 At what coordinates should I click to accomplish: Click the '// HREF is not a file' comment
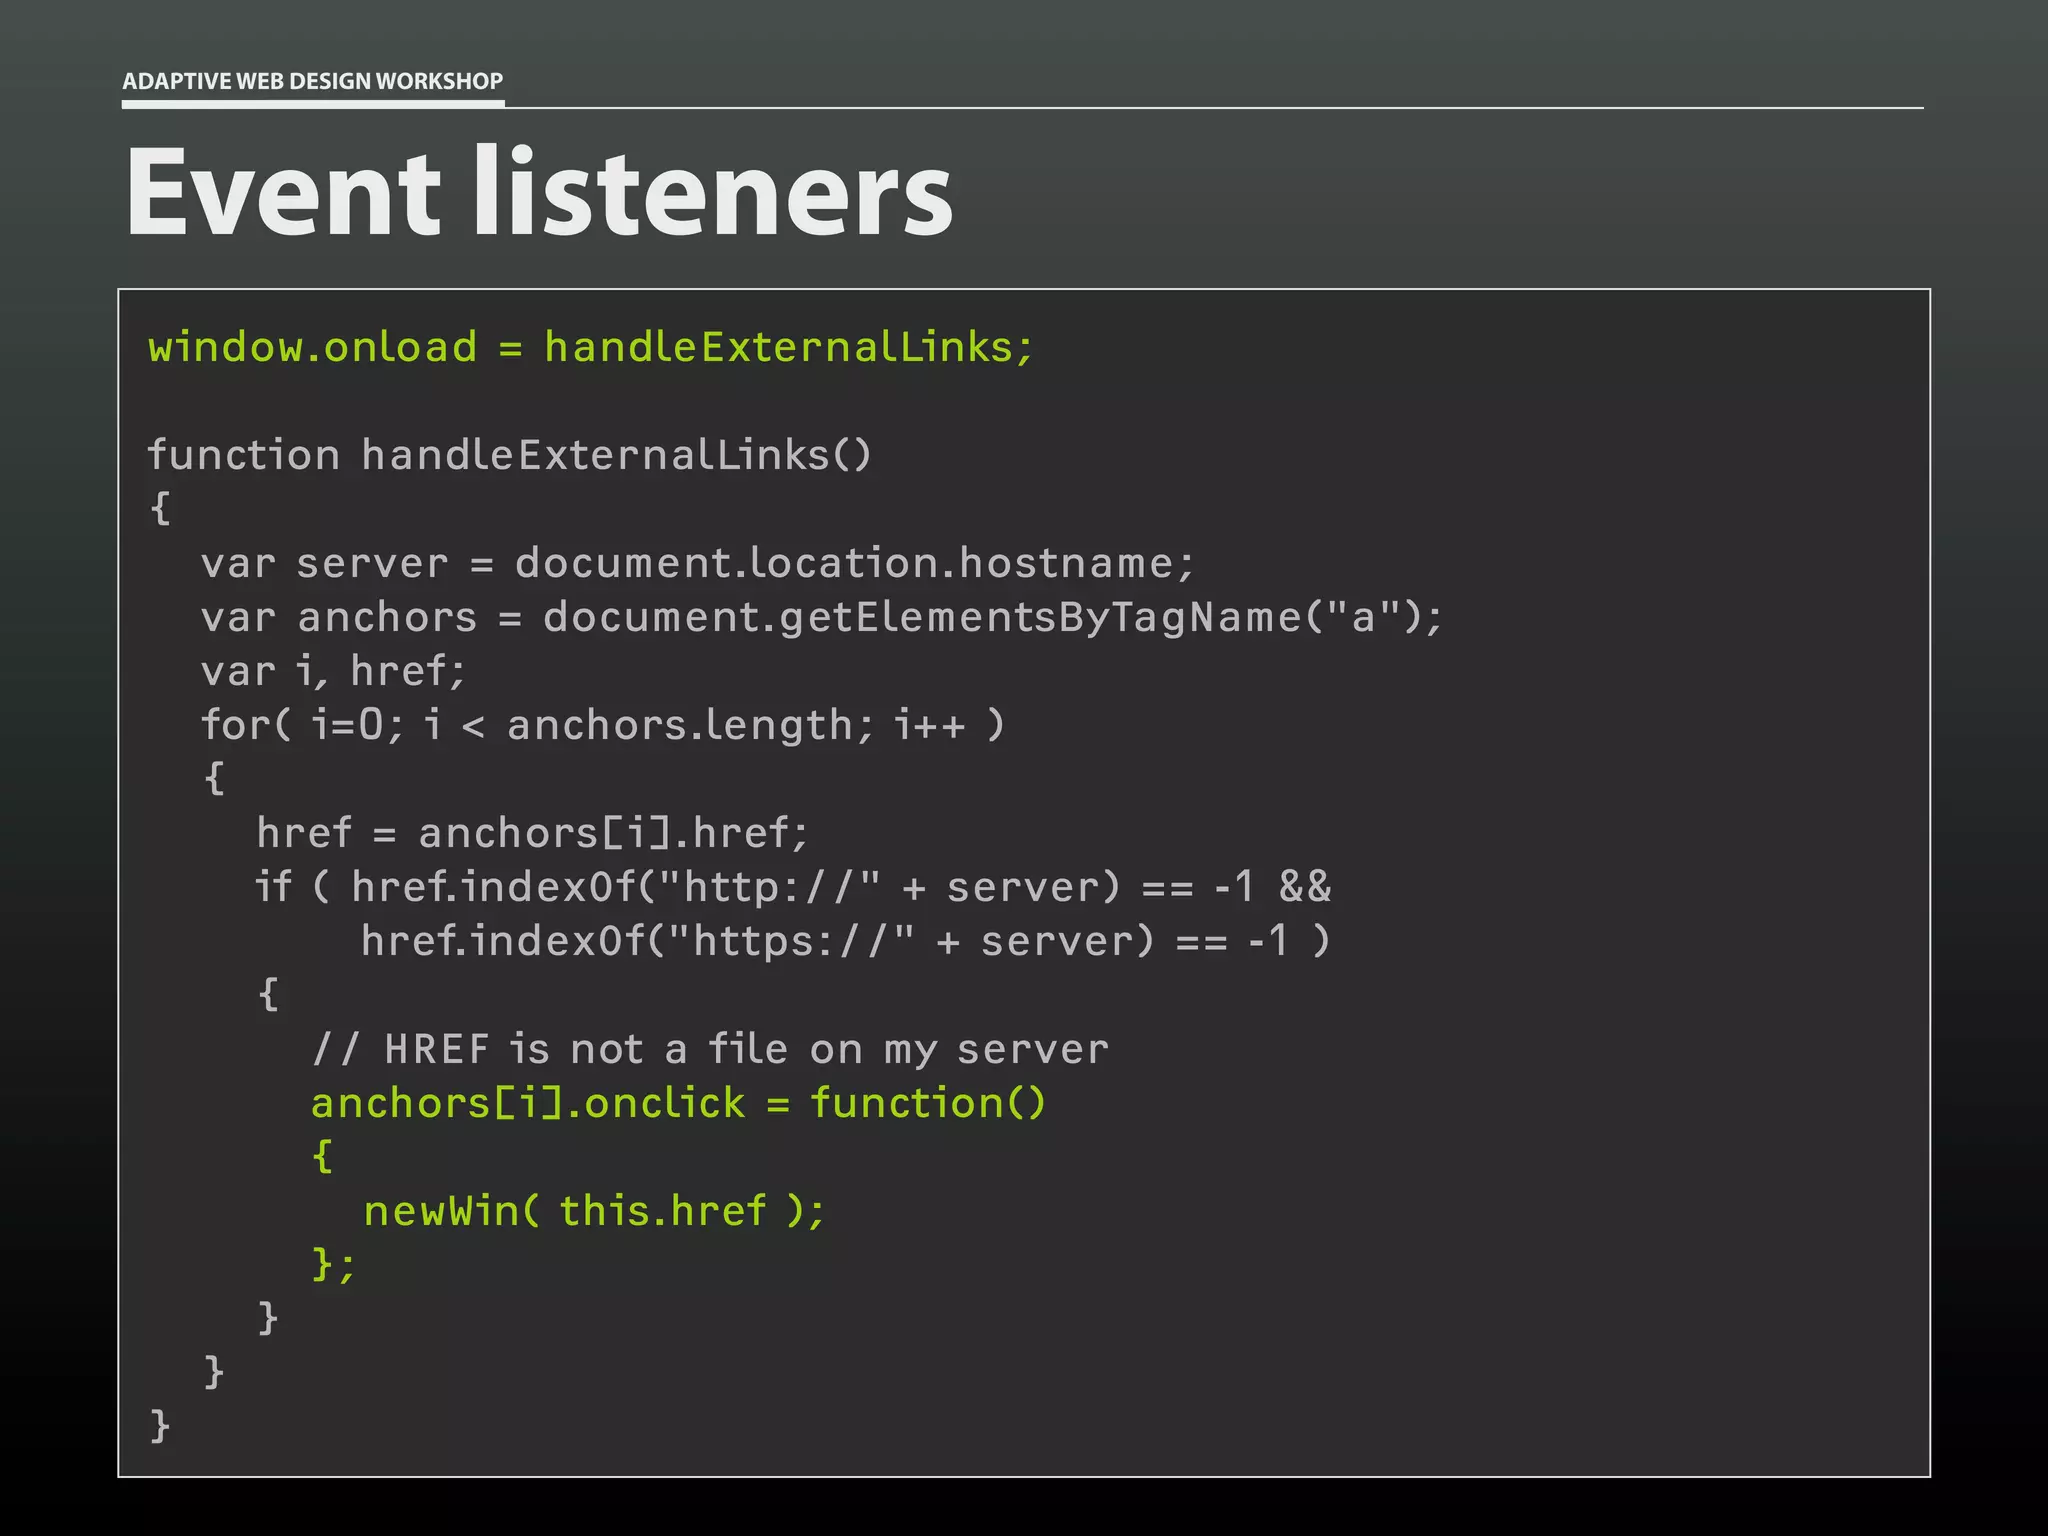coord(710,1049)
